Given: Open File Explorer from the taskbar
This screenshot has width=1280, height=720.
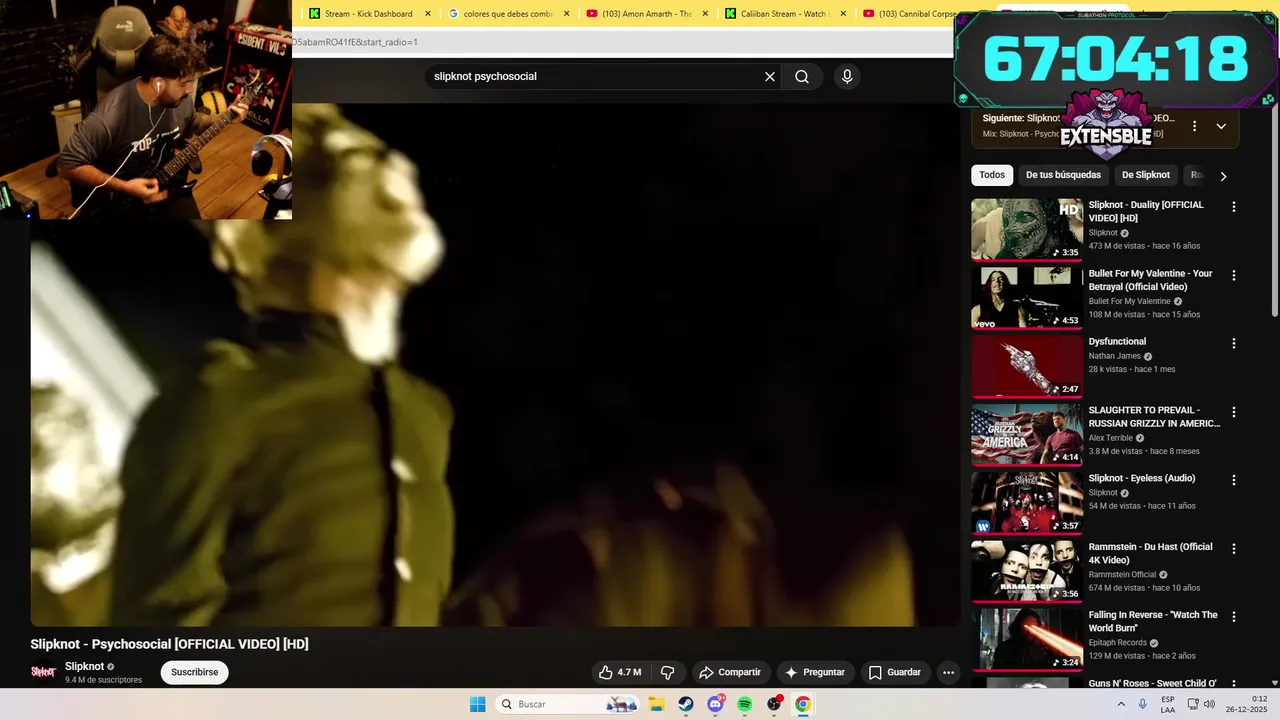Looking at the screenshot, I should pyautogui.click(x=657, y=704).
